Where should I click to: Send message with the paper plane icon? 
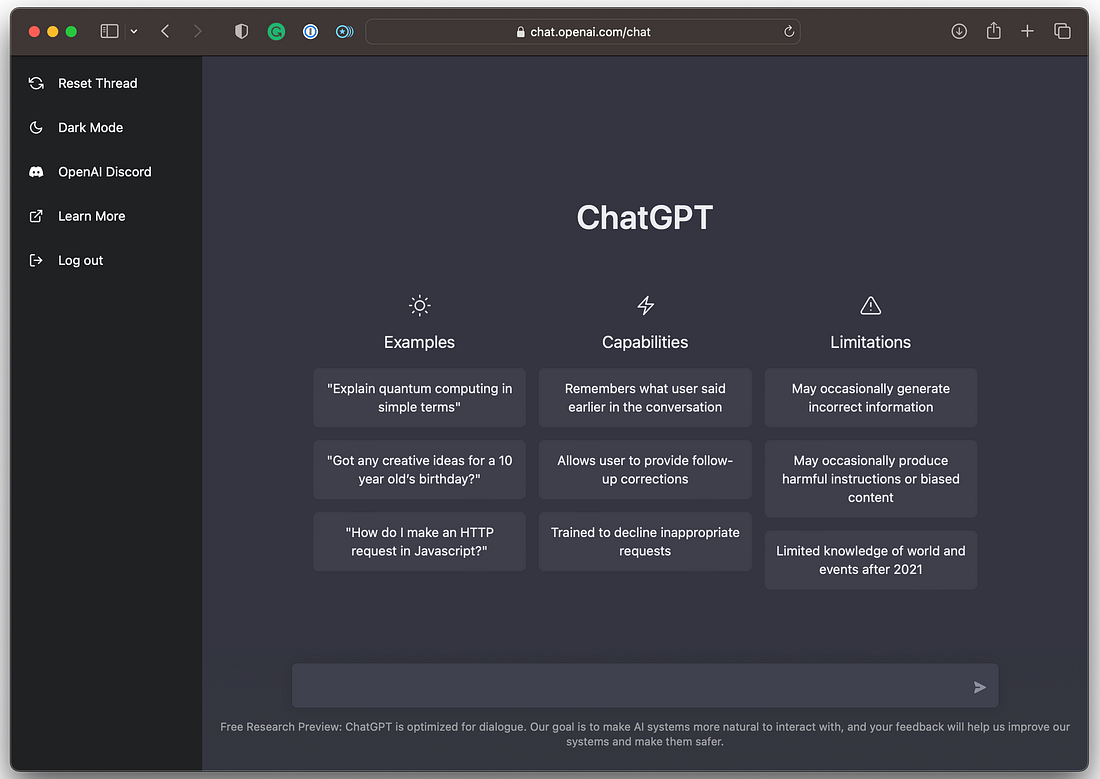tap(980, 687)
